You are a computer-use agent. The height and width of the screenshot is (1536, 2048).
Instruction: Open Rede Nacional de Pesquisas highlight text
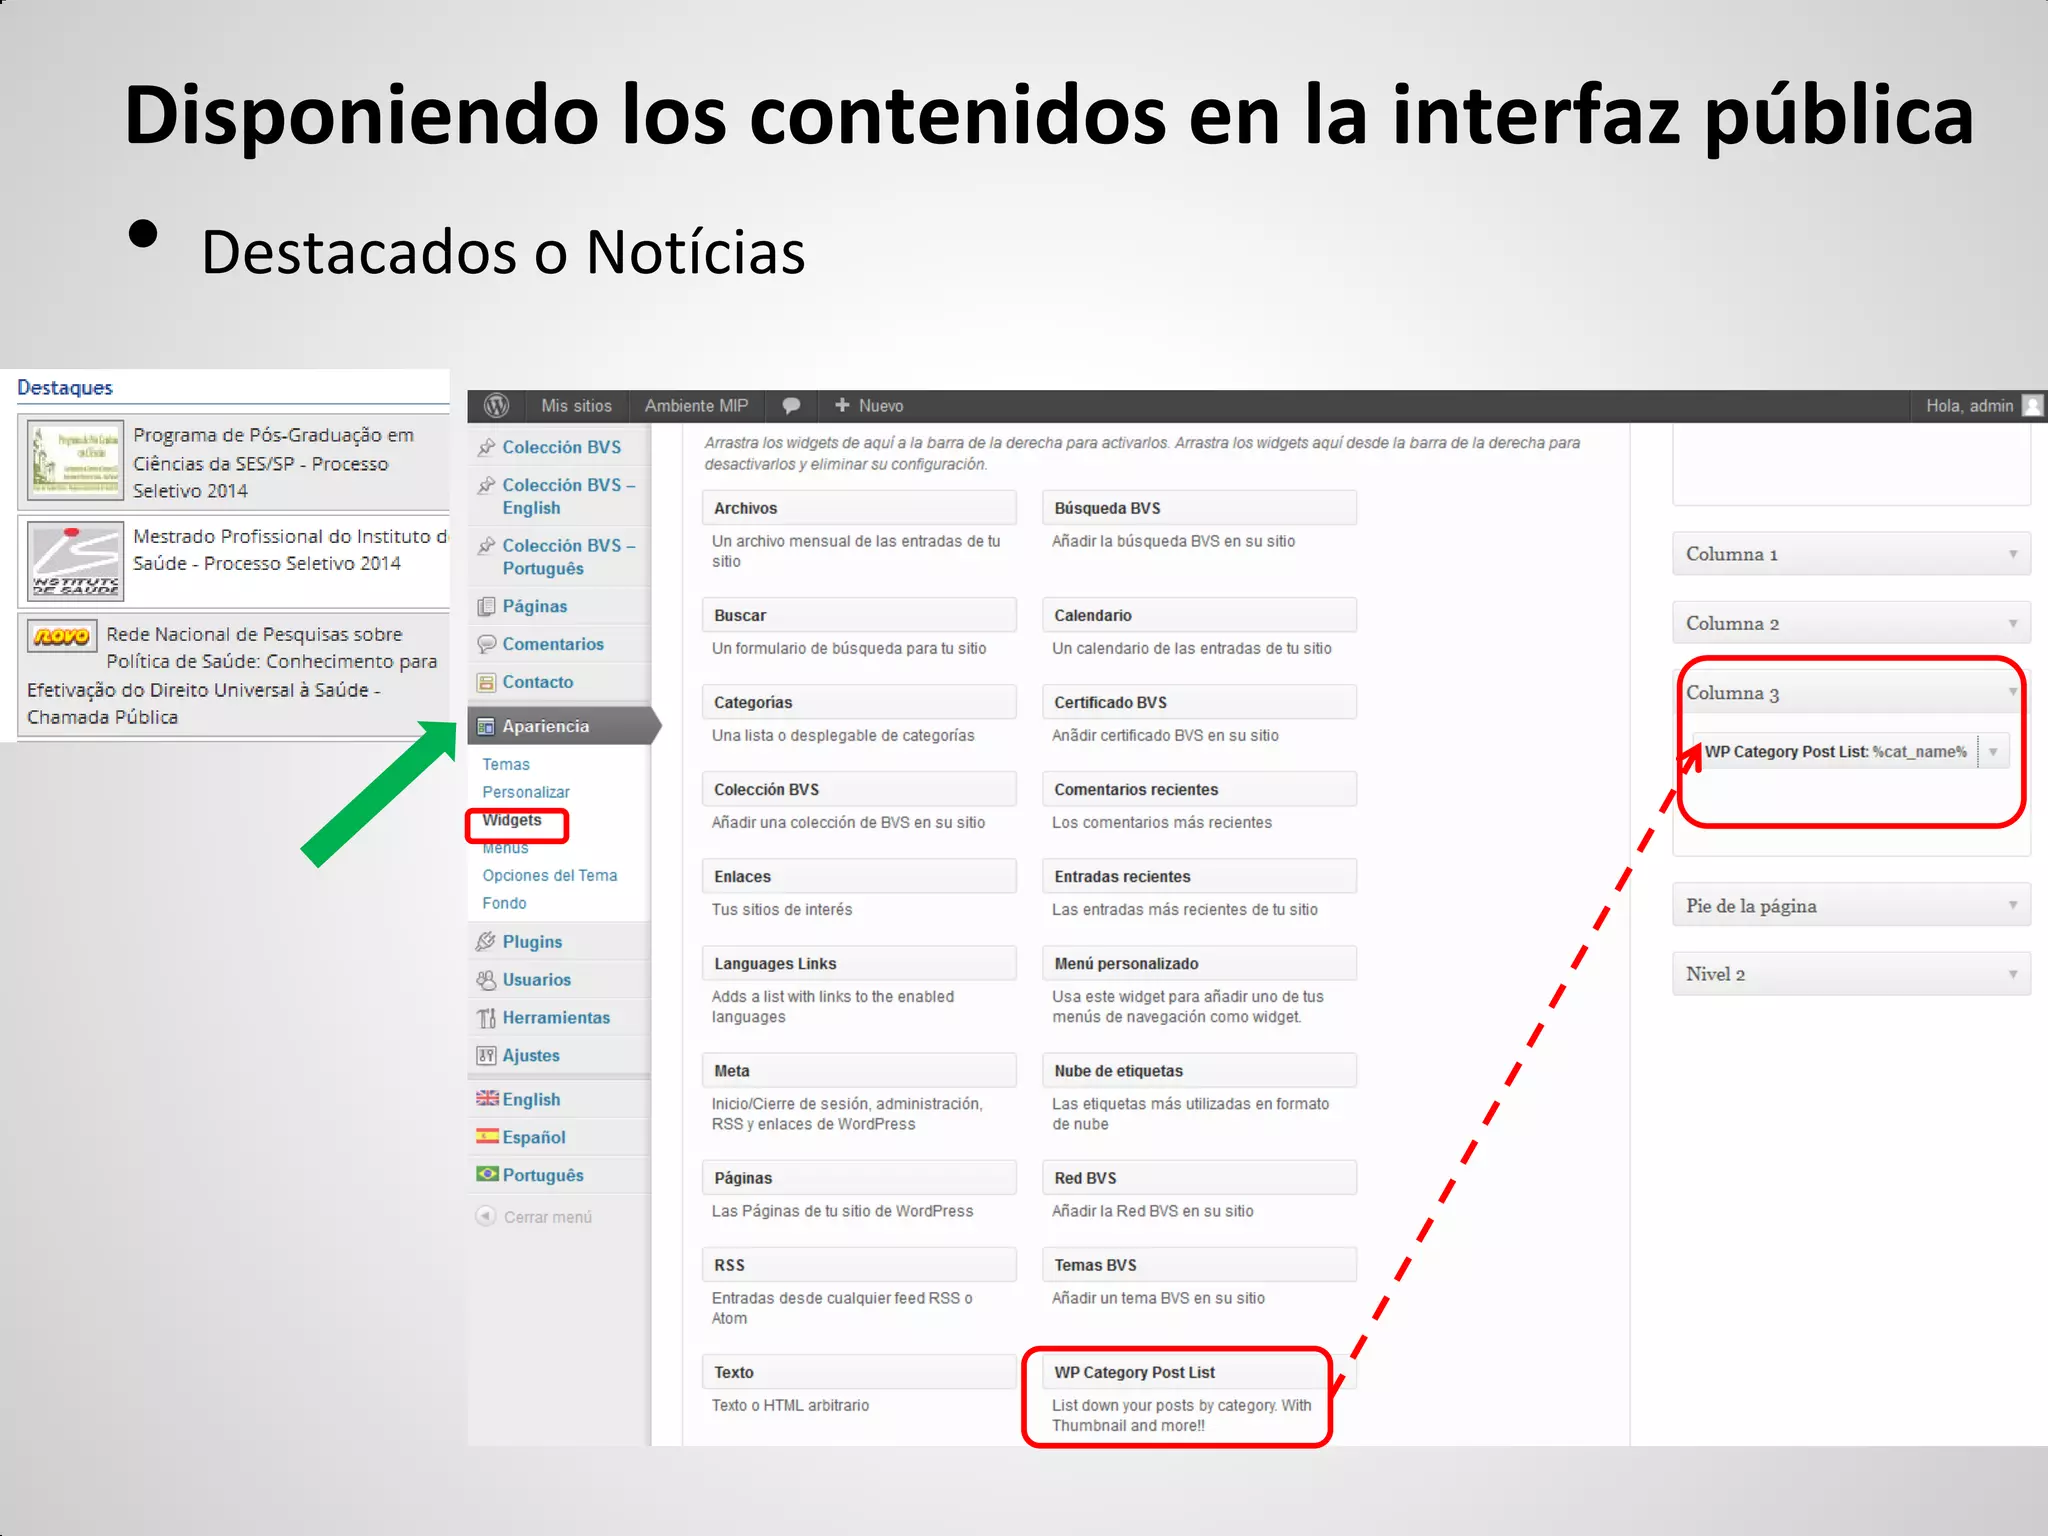coord(232,675)
